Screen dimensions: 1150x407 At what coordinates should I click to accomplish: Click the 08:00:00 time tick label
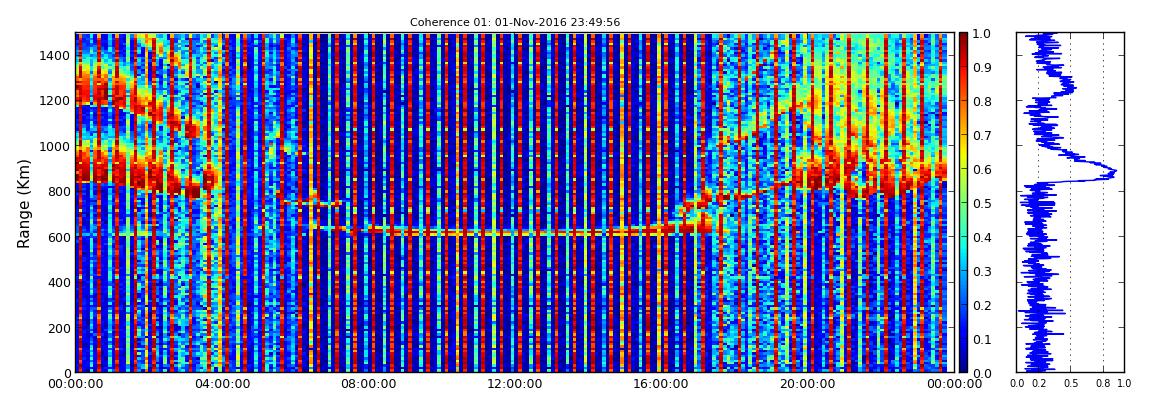[366, 384]
